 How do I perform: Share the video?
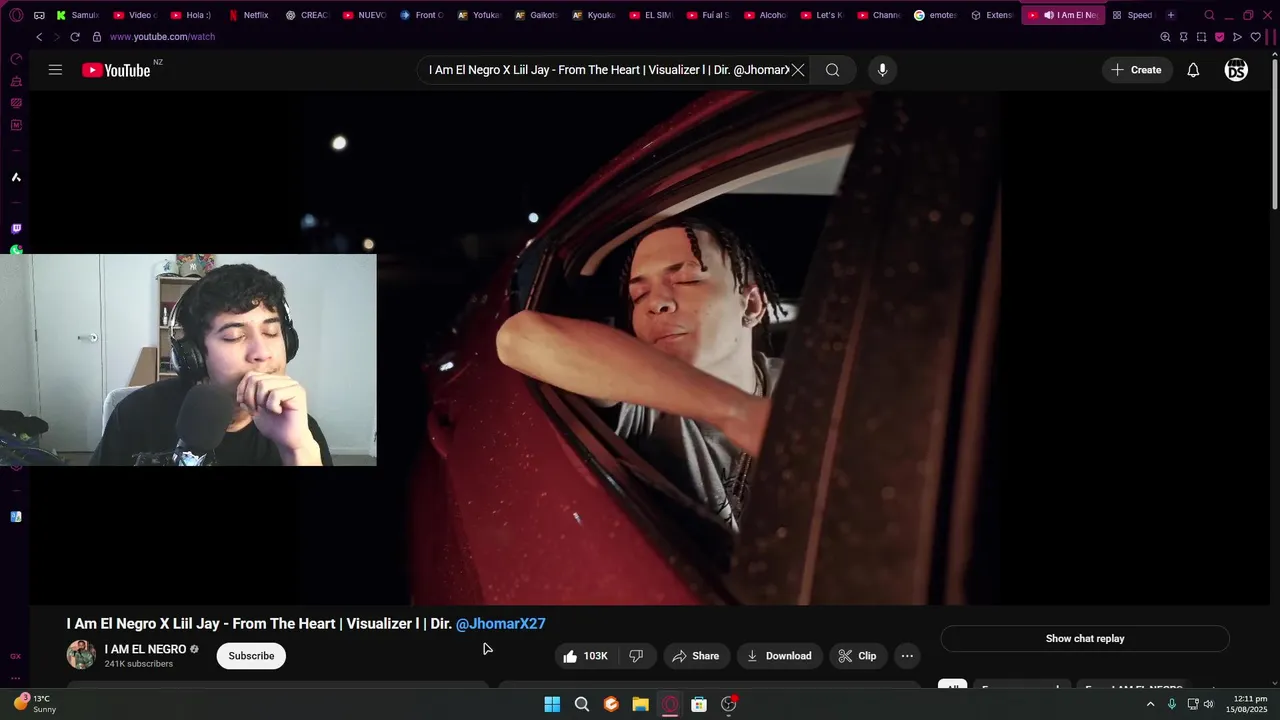click(x=696, y=656)
